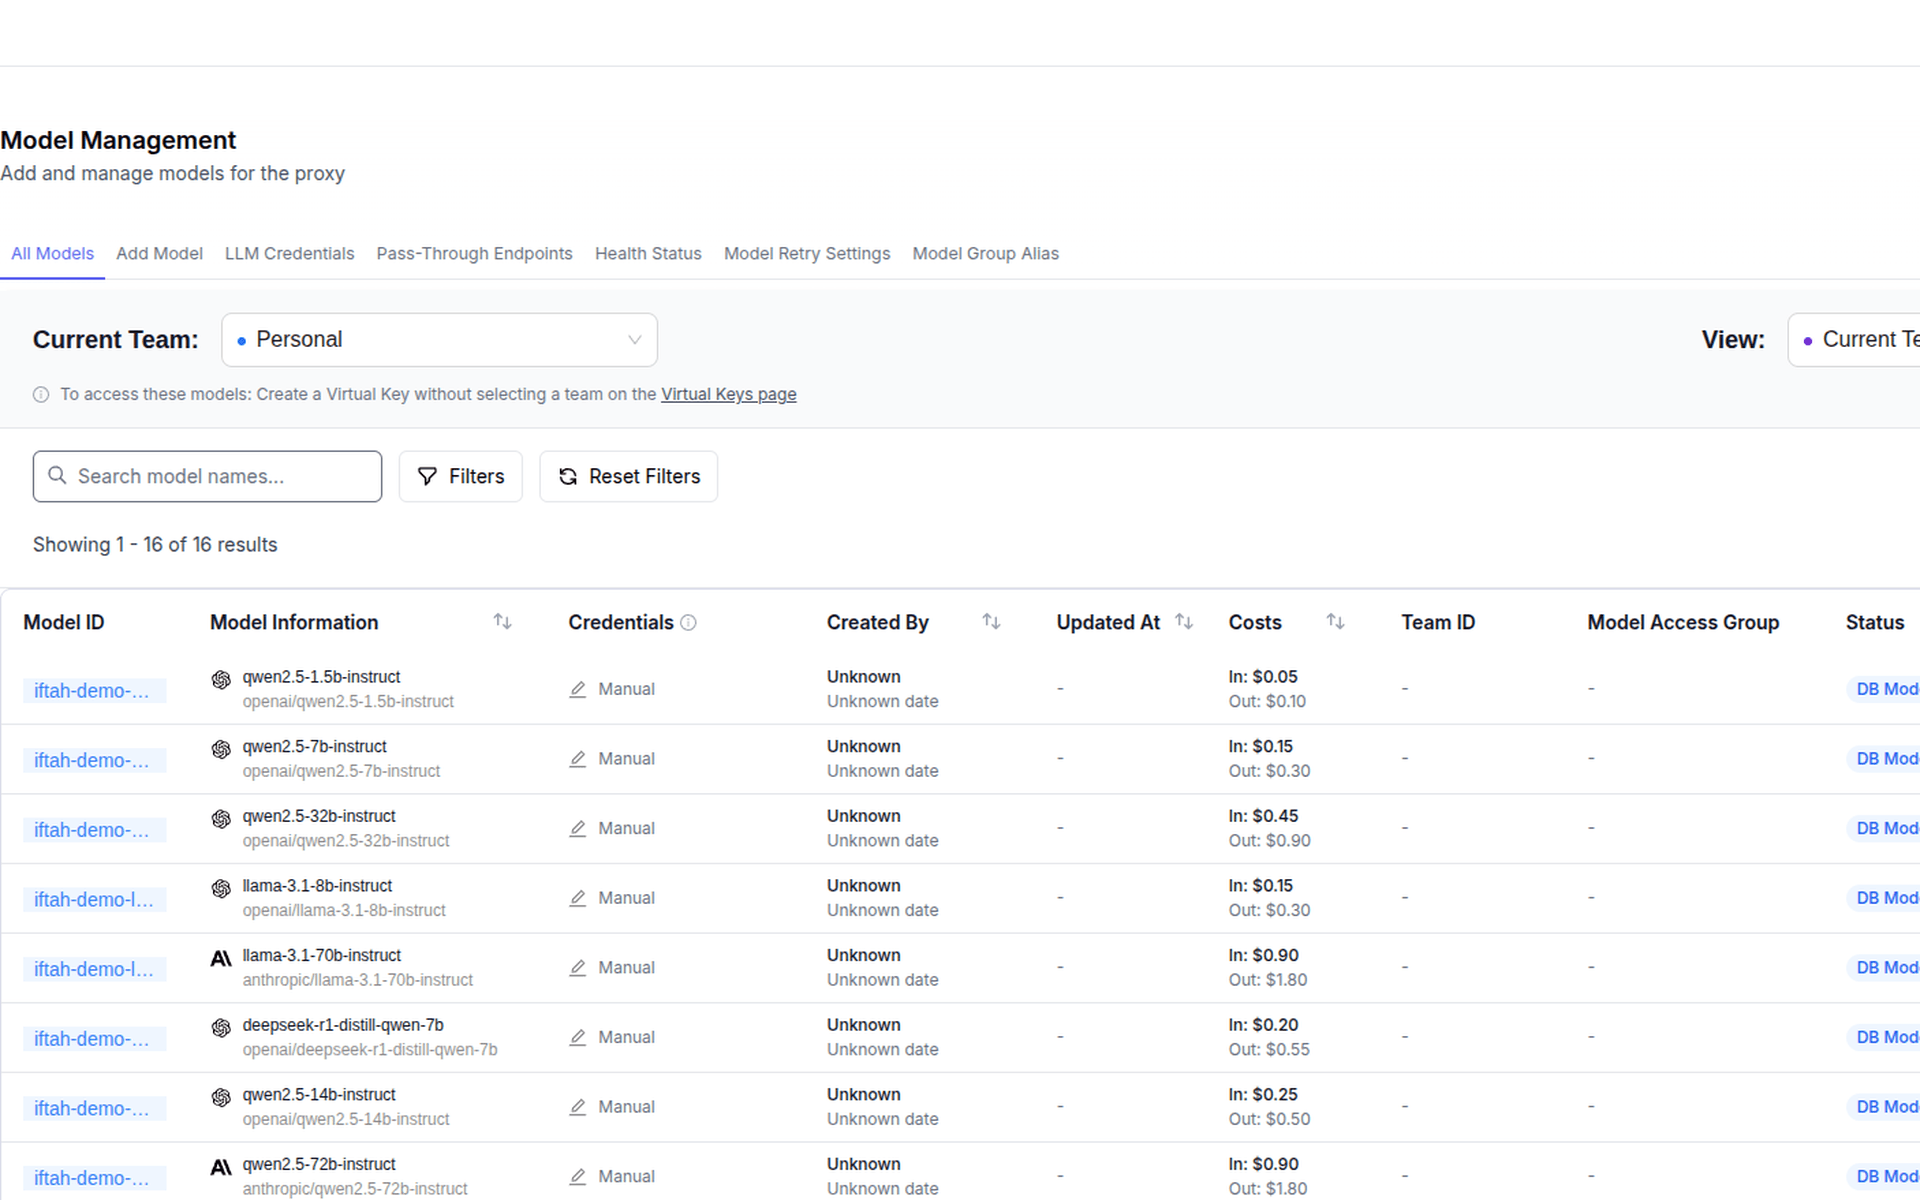The height and width of the screenshot is (1200, 1920).
Task: Open the Add Model tab
Action: coord(159,254)
